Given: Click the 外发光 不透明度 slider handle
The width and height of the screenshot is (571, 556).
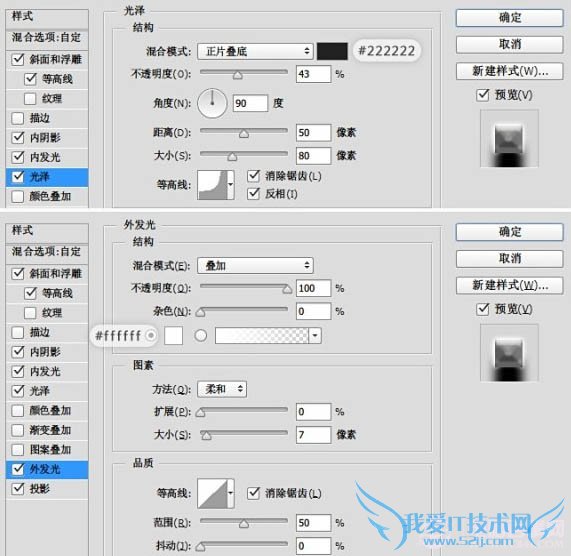Looking at the screenshot, I should pyautogui.click(x=287, y=289).
